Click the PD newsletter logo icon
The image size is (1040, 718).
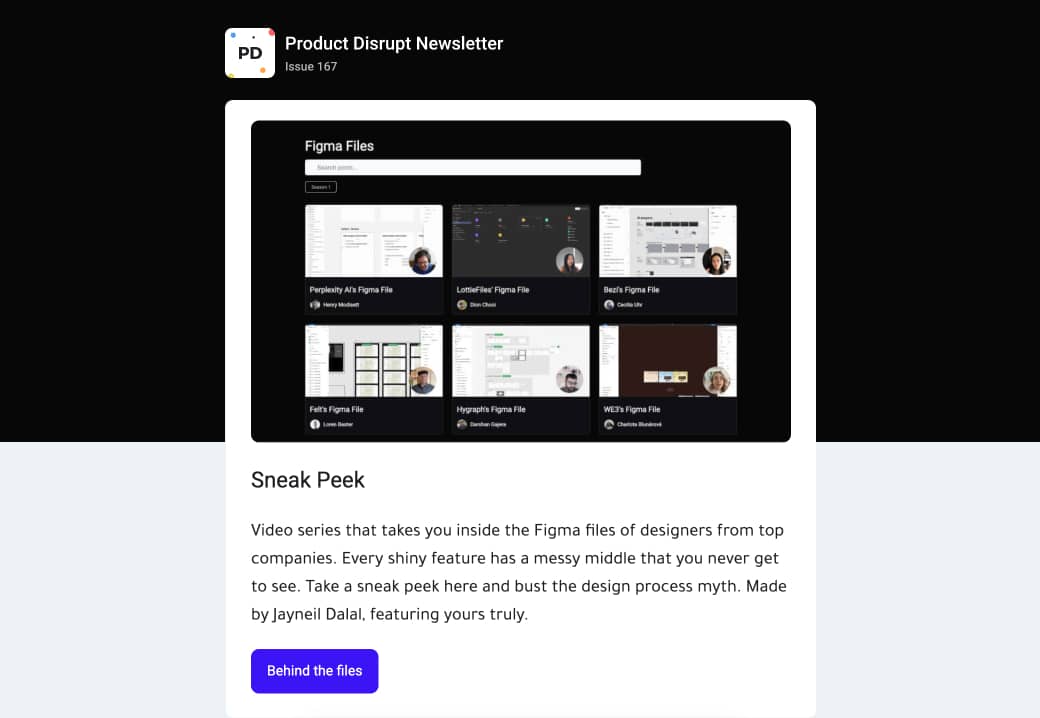249,53
